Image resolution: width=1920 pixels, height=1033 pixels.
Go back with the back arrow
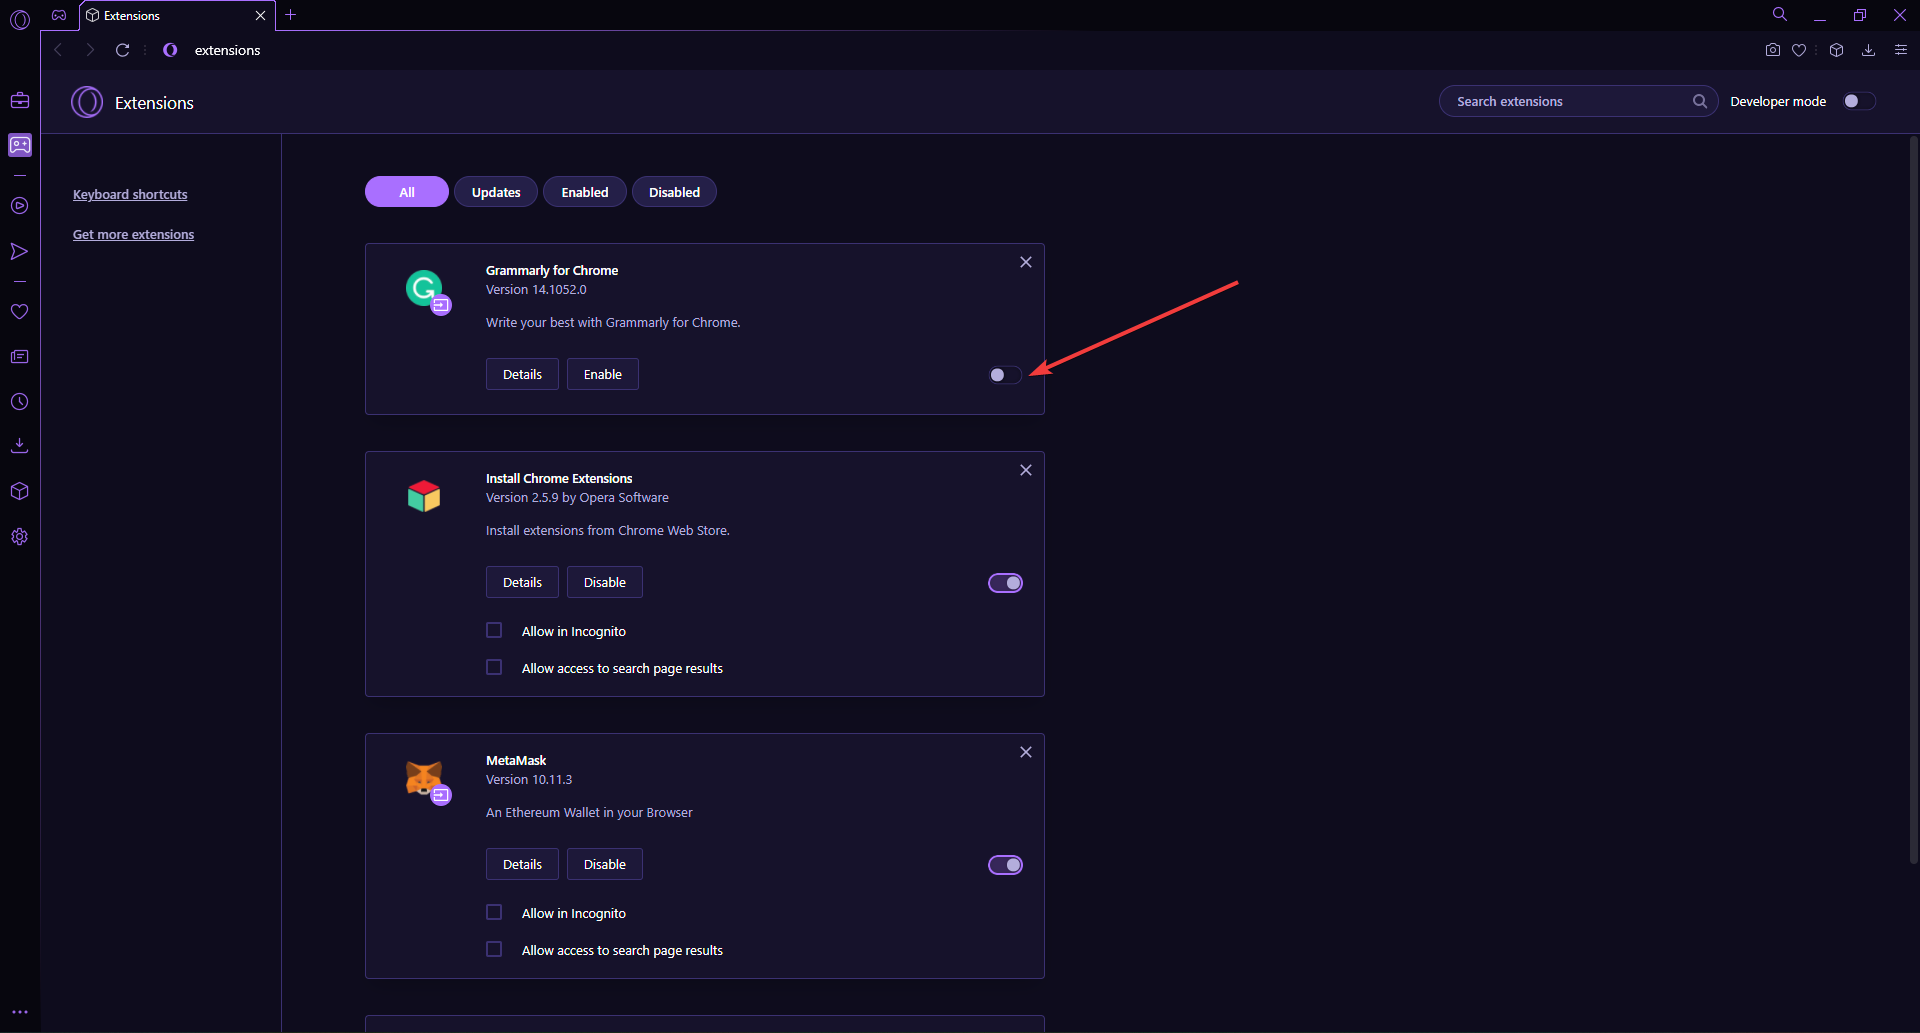pyautogui.click(x=58, y=50)
